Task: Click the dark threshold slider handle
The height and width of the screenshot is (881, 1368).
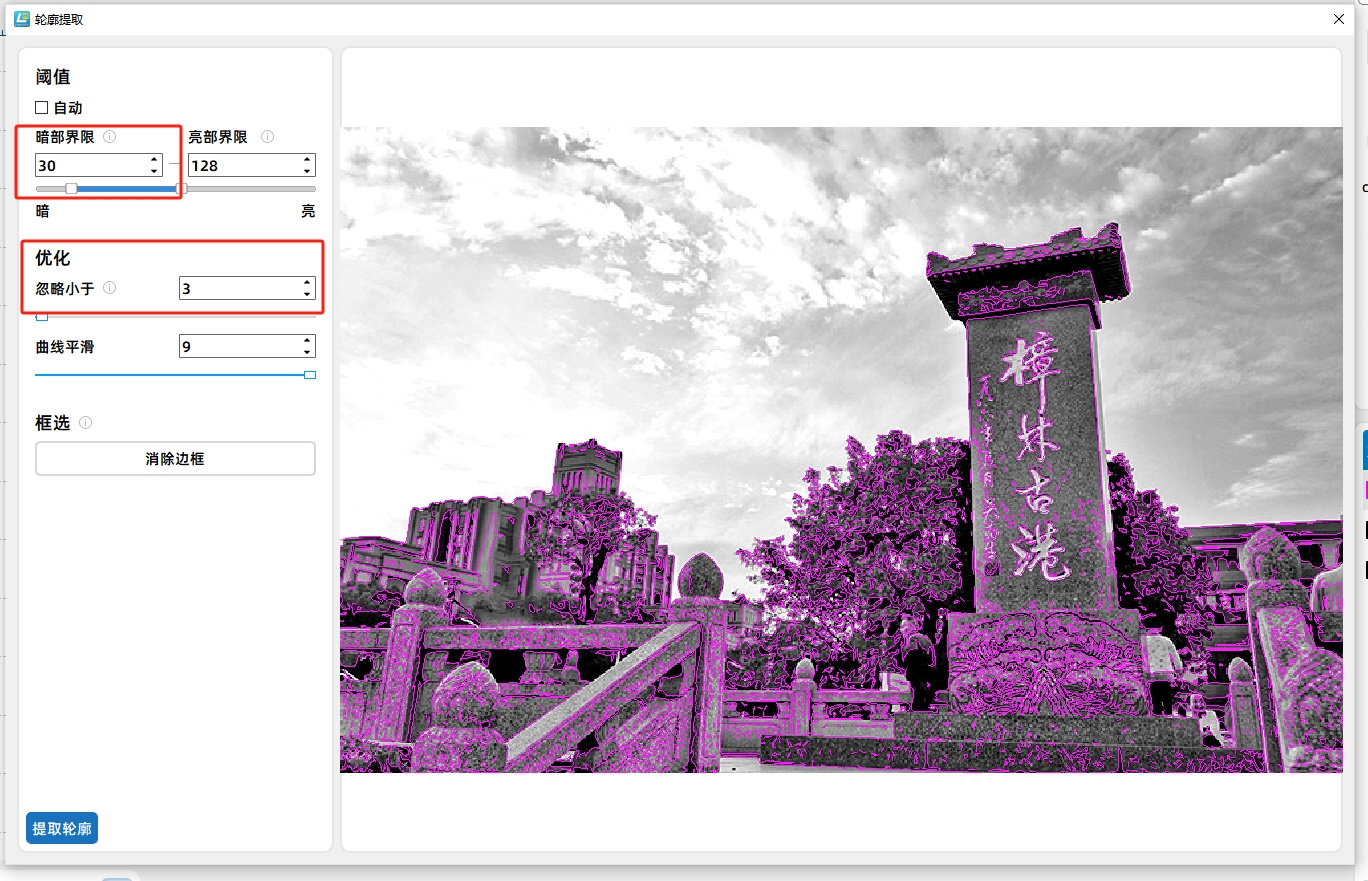Action: pos(71,188)
